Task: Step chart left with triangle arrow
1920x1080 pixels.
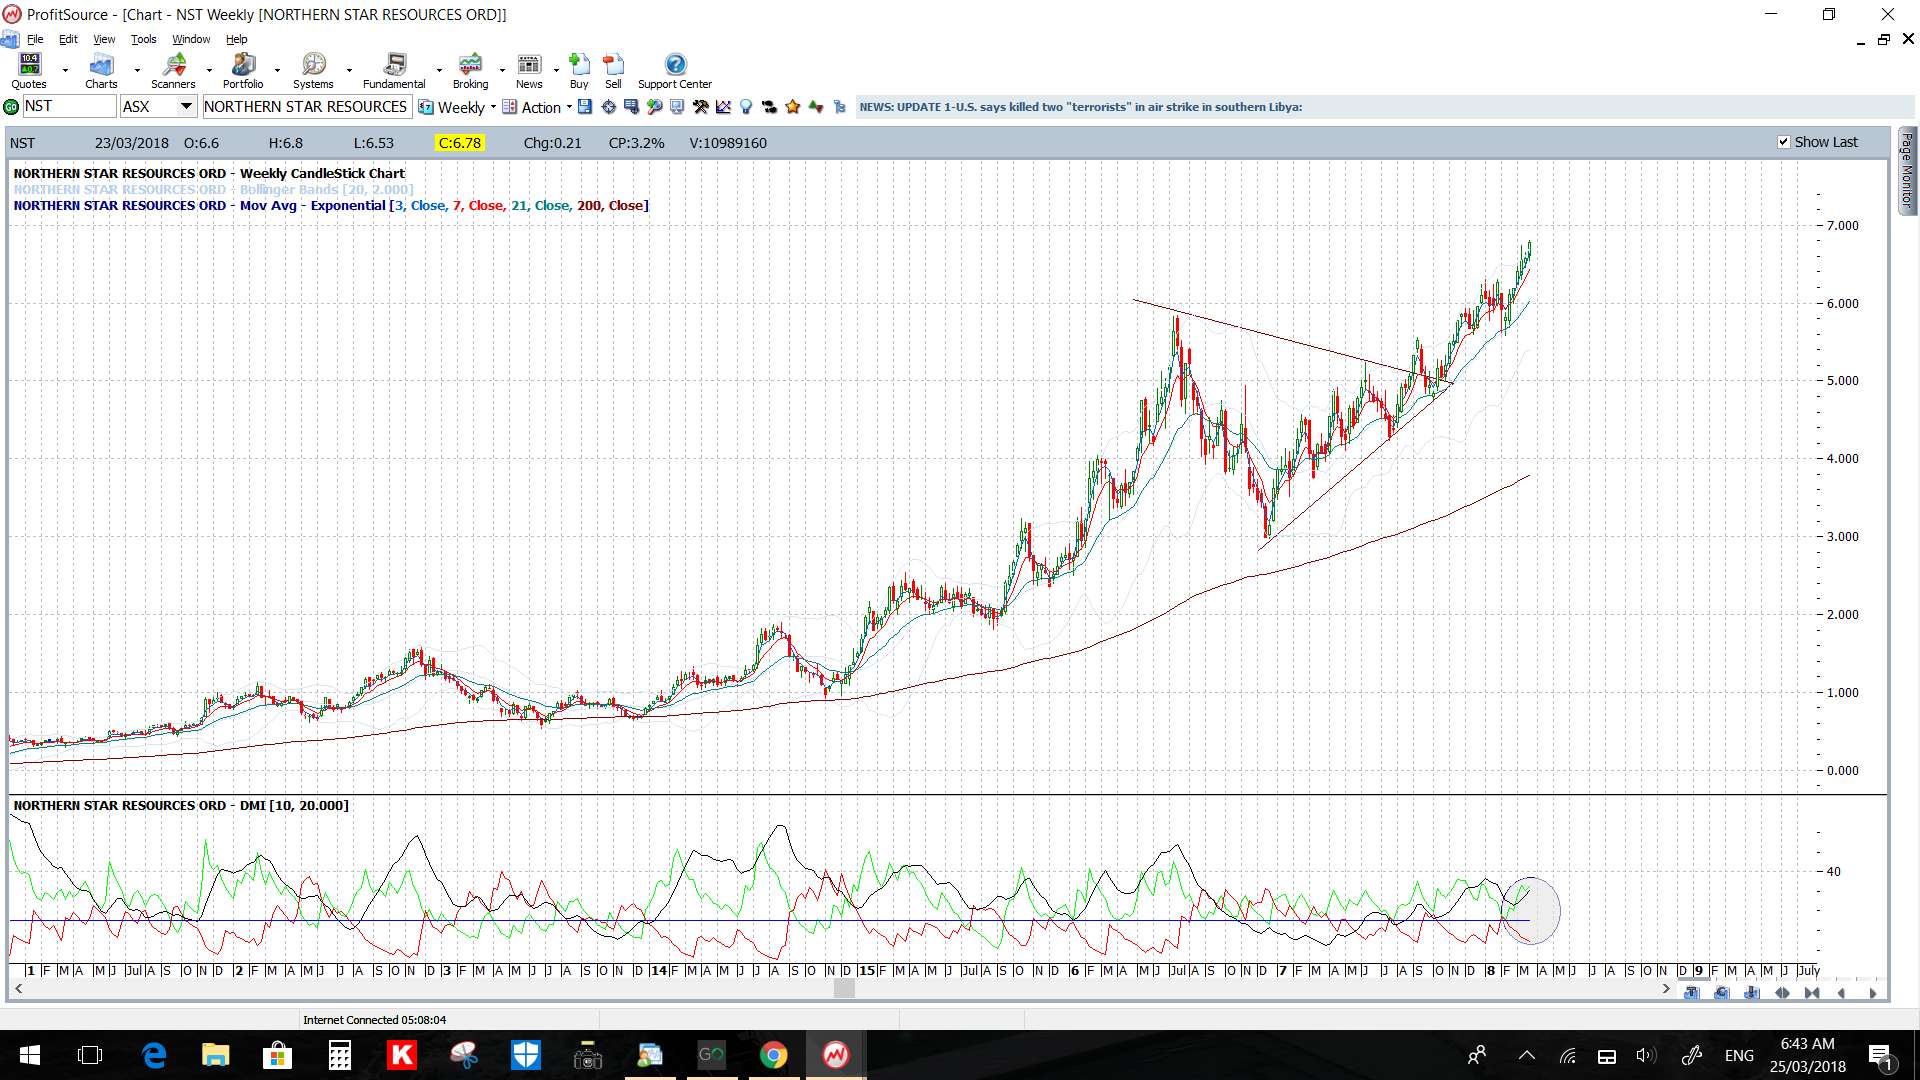Action: 1842,993
